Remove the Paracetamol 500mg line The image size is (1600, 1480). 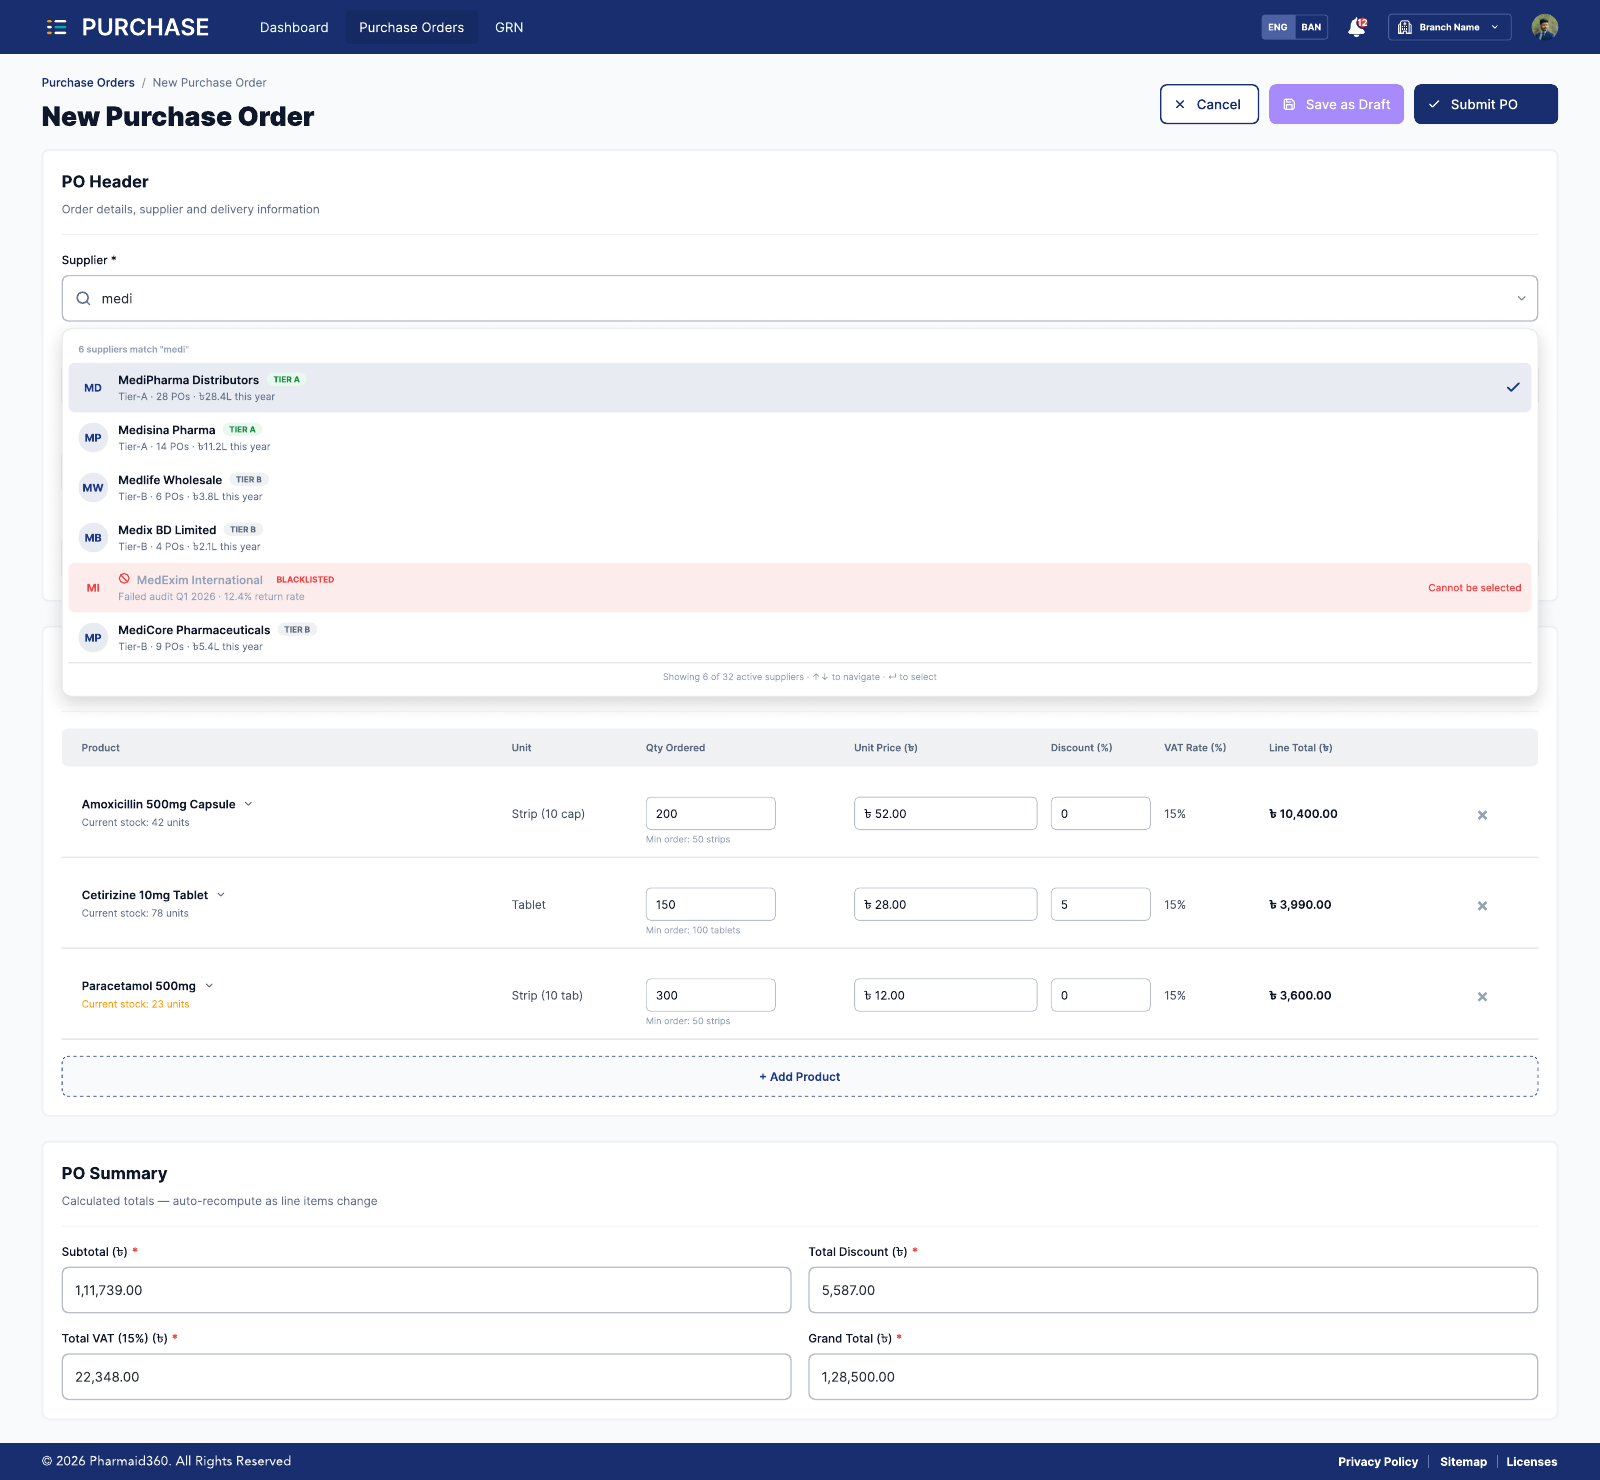(x=1482, y=997)
